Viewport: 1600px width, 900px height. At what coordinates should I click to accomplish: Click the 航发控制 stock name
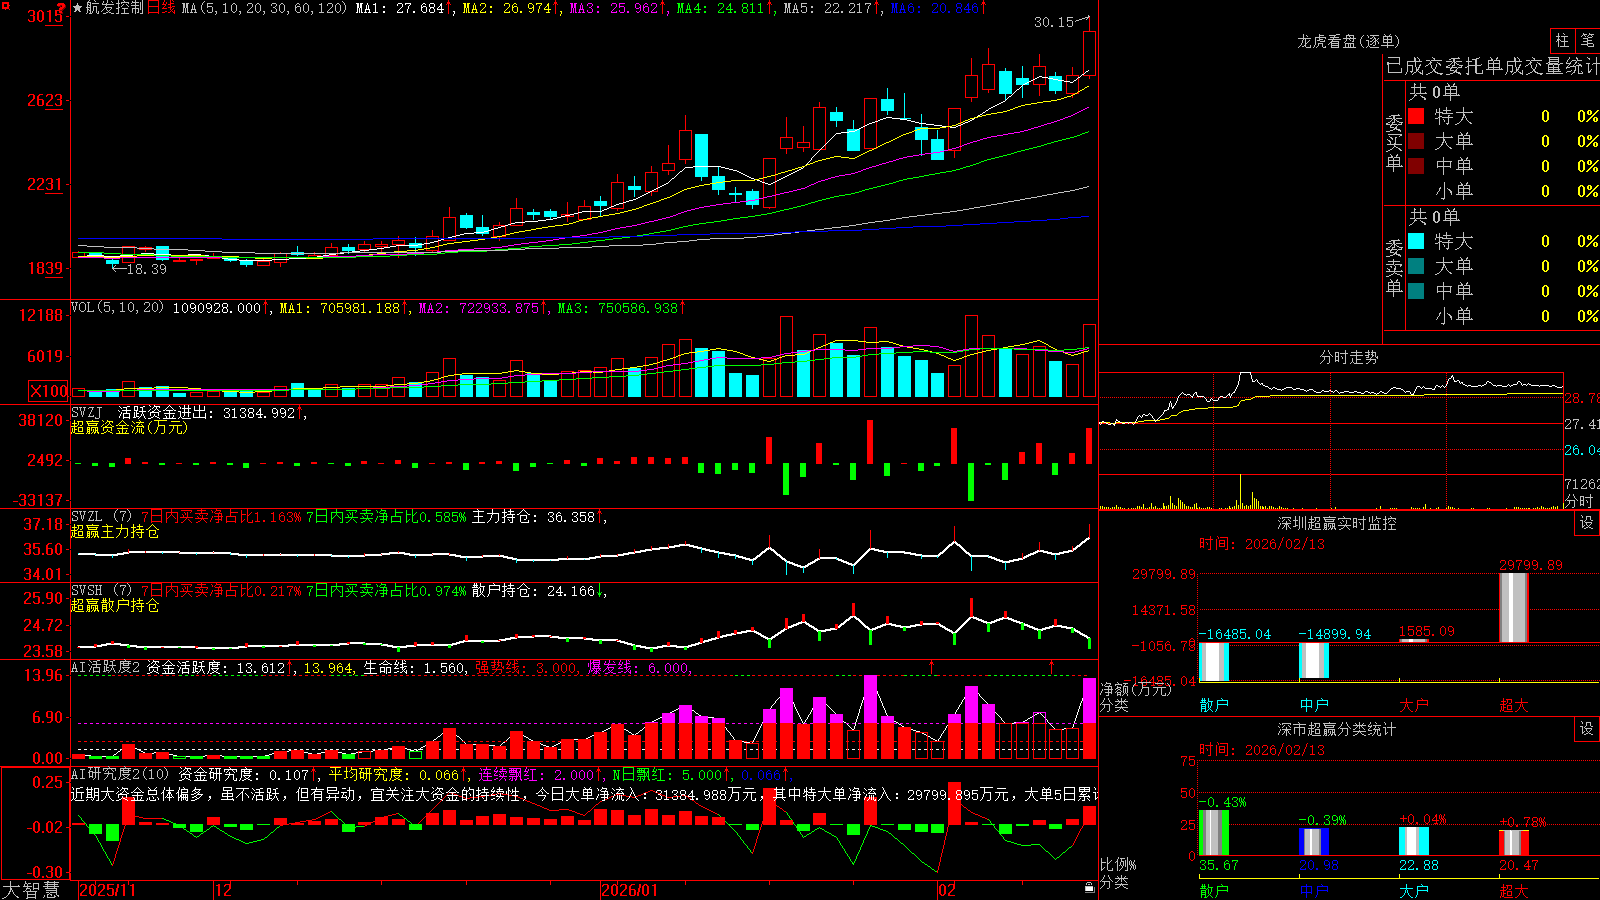point(114,8)
